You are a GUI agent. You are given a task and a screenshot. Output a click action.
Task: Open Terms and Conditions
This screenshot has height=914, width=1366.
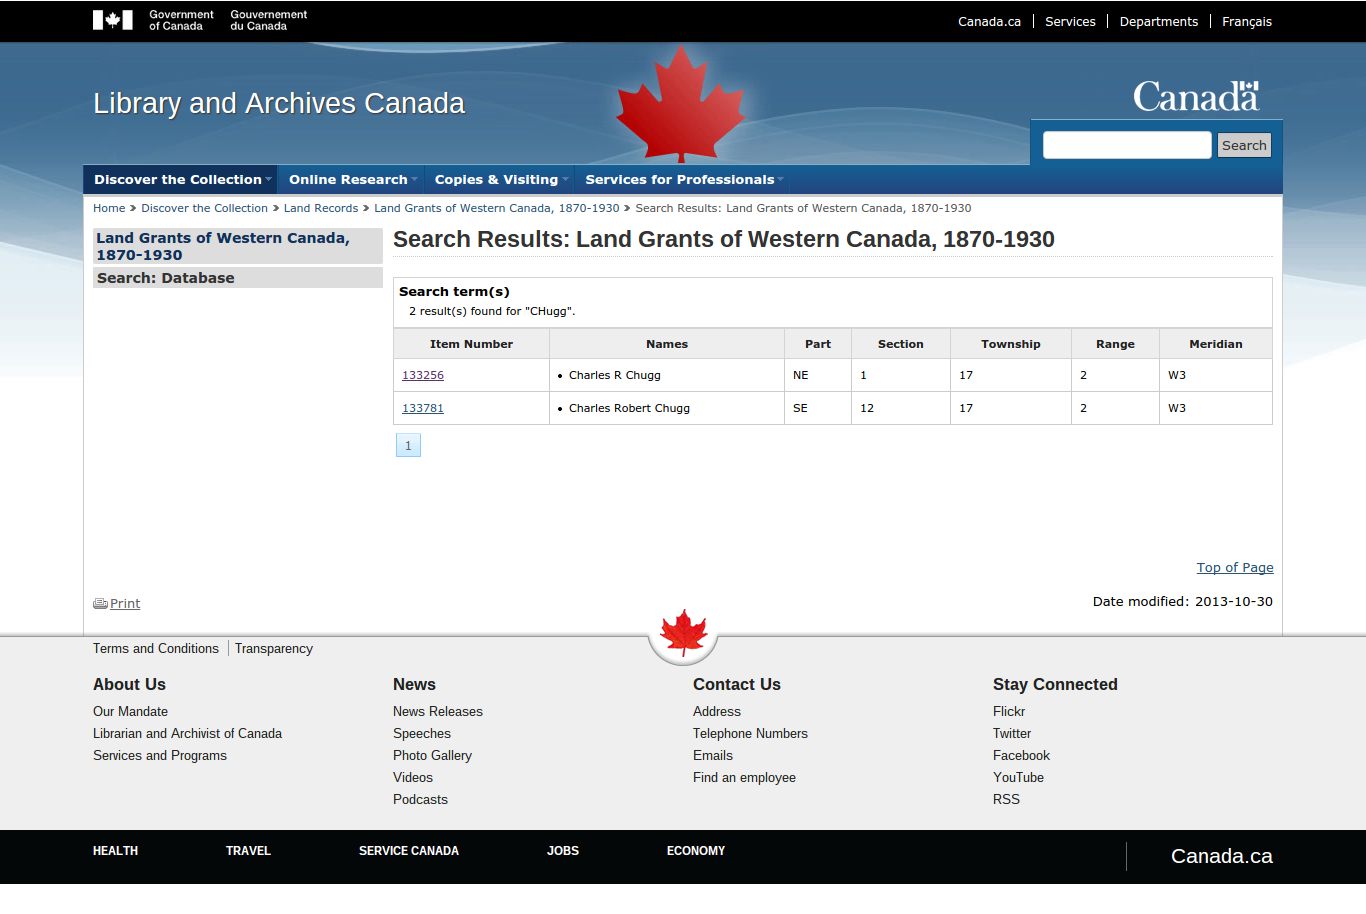pos(156,648)
